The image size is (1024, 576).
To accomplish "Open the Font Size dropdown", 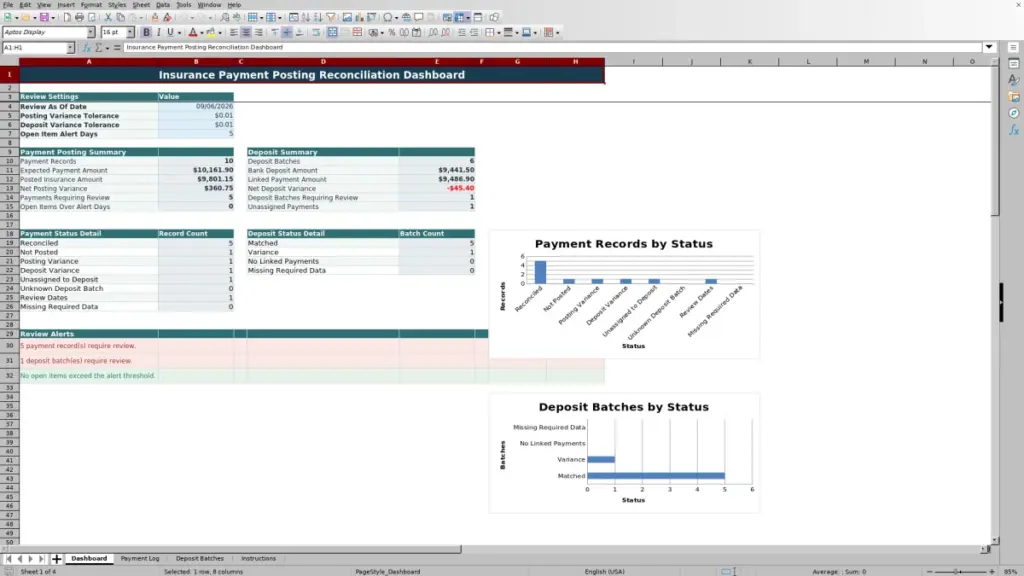I will click(x=130, y=32).
